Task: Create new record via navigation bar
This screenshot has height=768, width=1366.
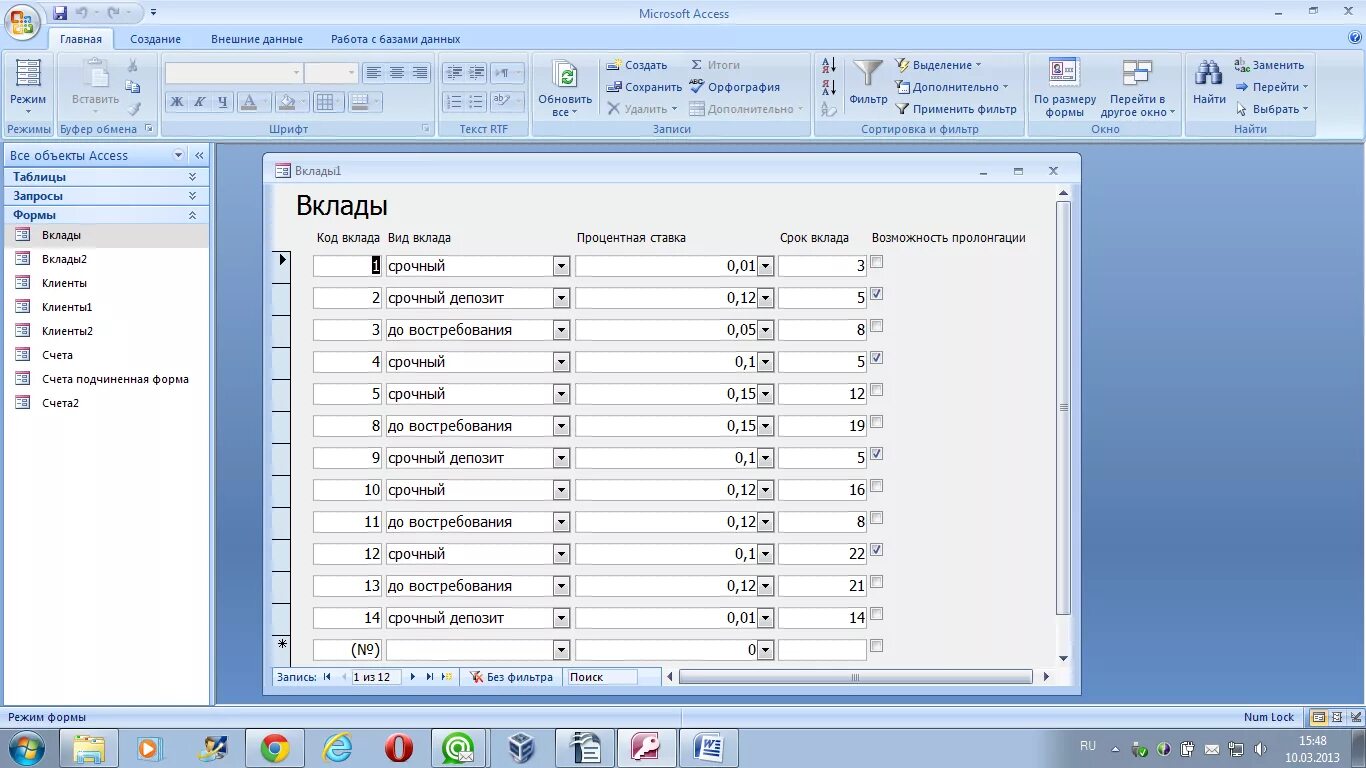Action: tap(447, 677)
